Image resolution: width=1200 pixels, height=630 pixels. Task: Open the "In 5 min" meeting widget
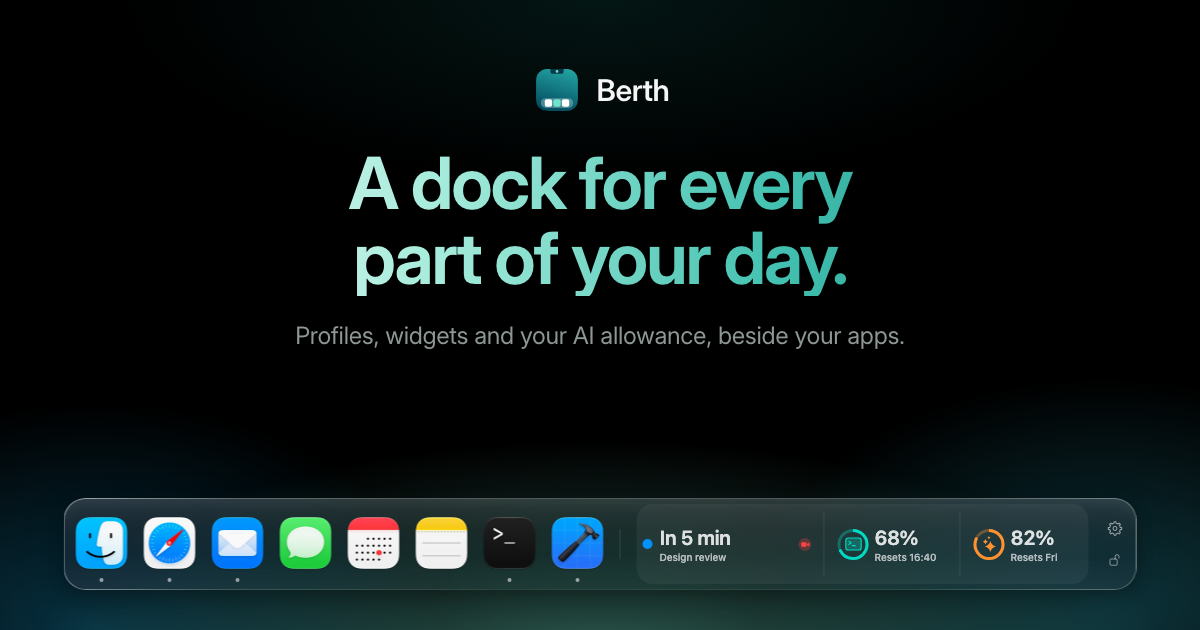coord(729,544)
